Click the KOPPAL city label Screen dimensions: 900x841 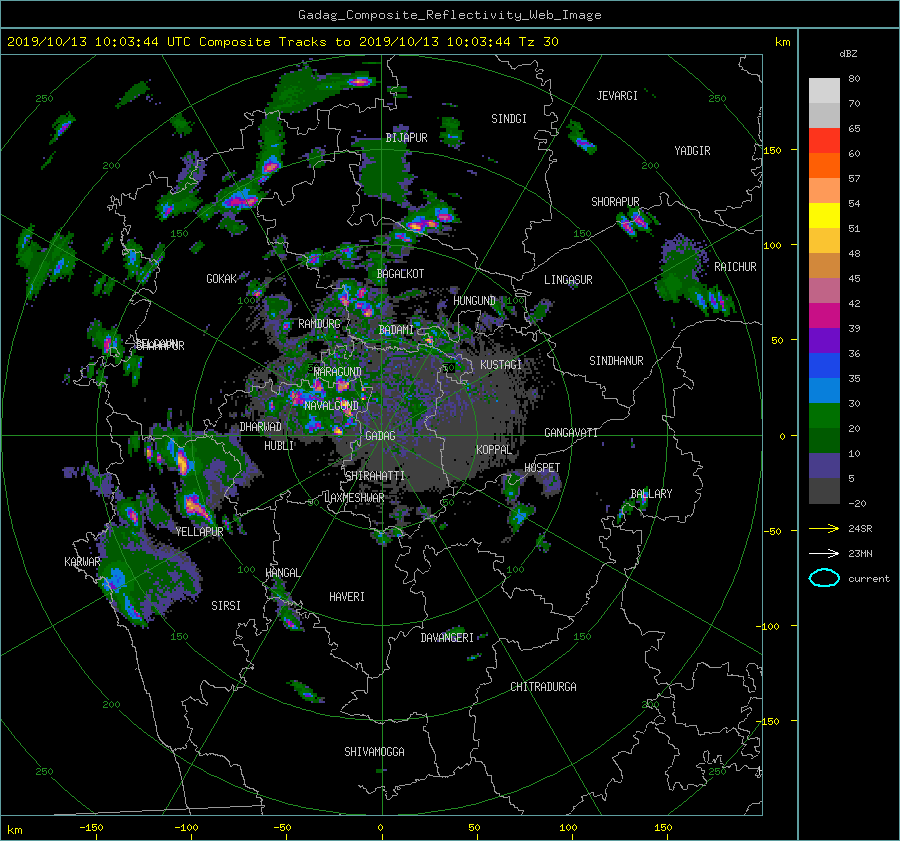494,449
